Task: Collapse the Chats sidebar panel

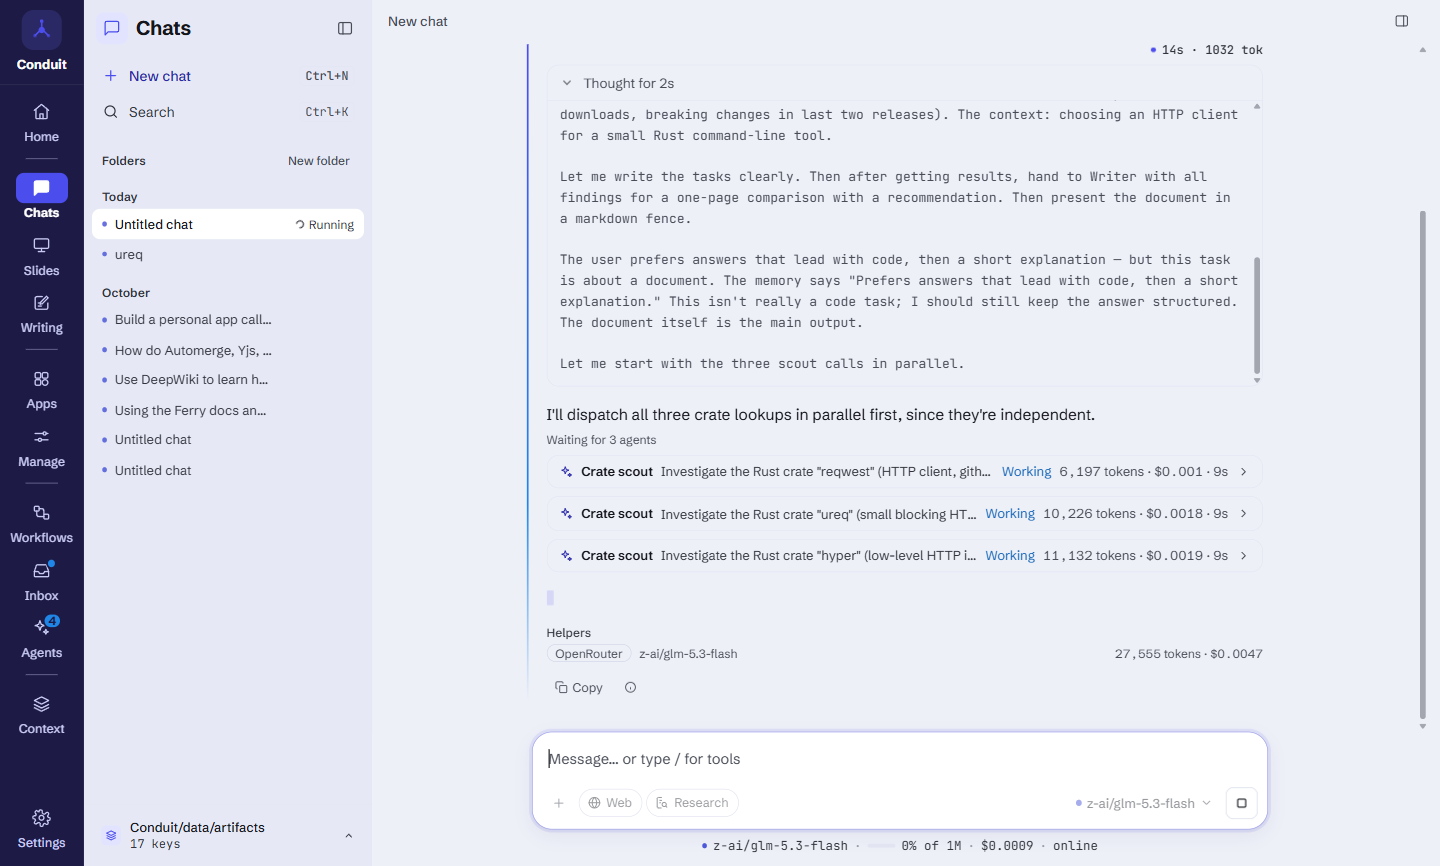Action: click(x=345, y=28)
